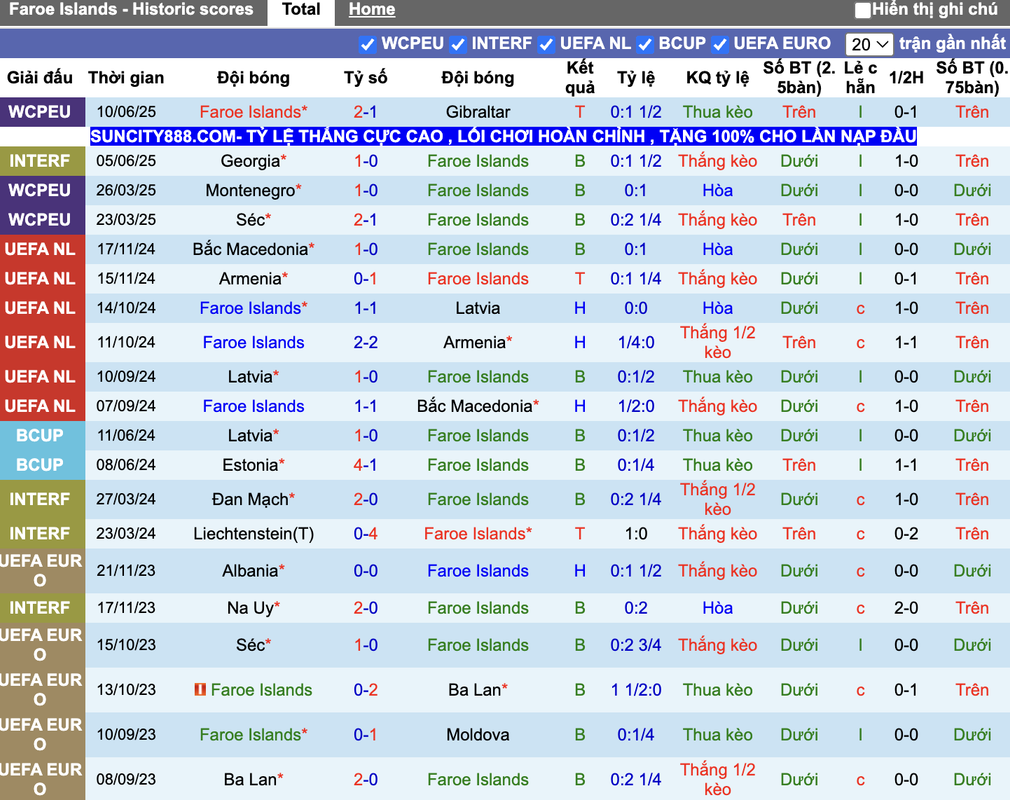Click the 4-1 score in Estonia row

[365, 465]
